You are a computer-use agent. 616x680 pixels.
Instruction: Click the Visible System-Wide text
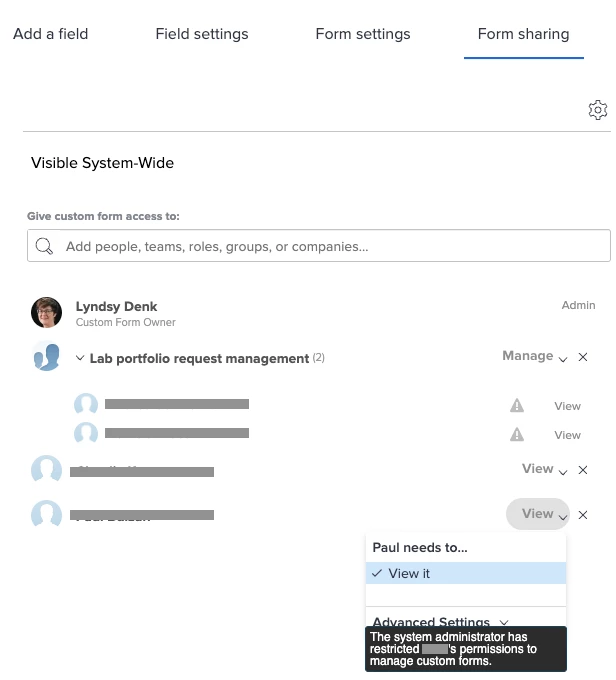point(102,163)
